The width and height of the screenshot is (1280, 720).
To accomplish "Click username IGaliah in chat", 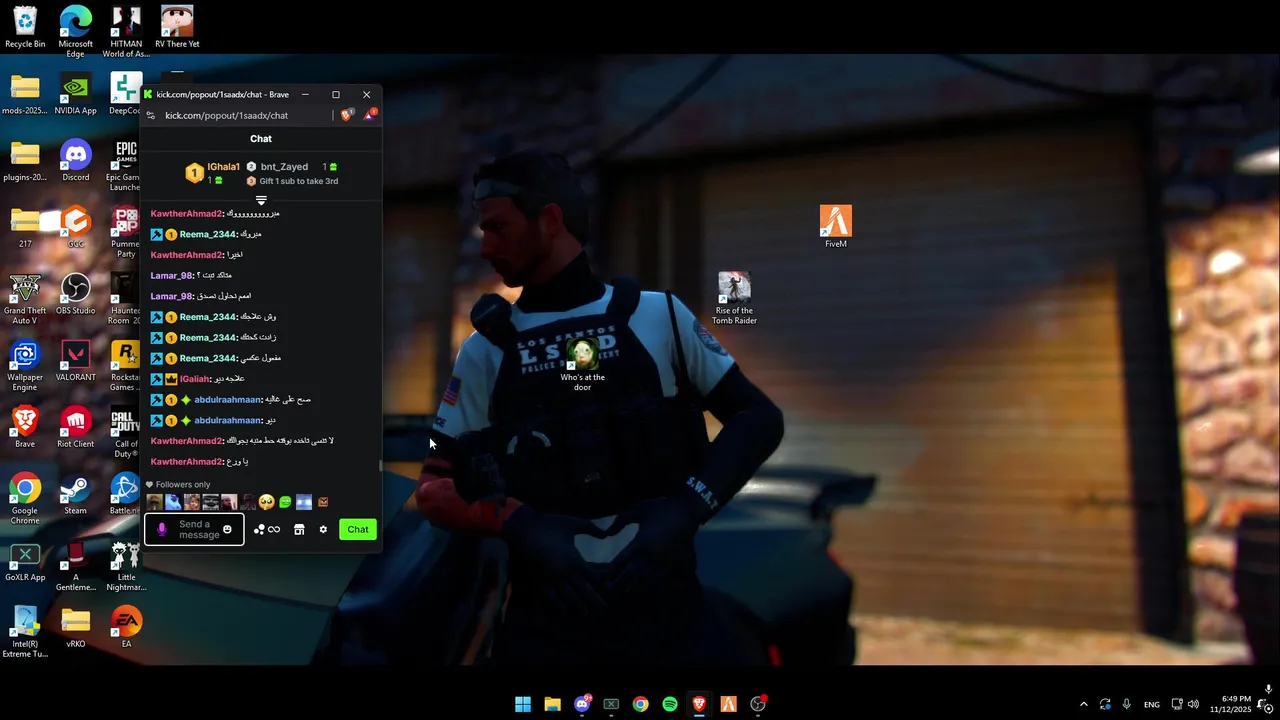I will [x=195, y=379].
